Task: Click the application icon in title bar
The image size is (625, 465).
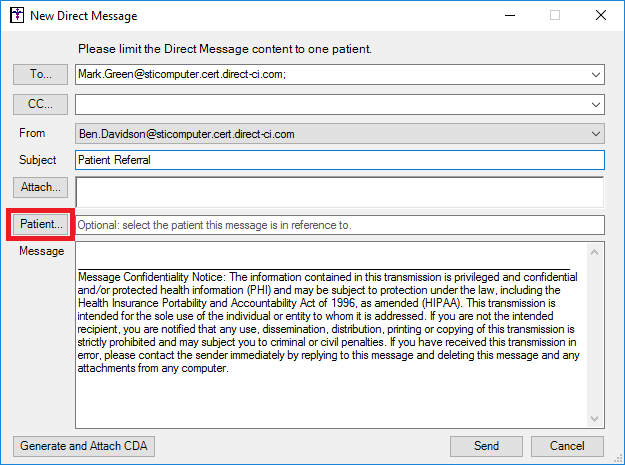Action: pyautogui.click(x=17, y=16)
